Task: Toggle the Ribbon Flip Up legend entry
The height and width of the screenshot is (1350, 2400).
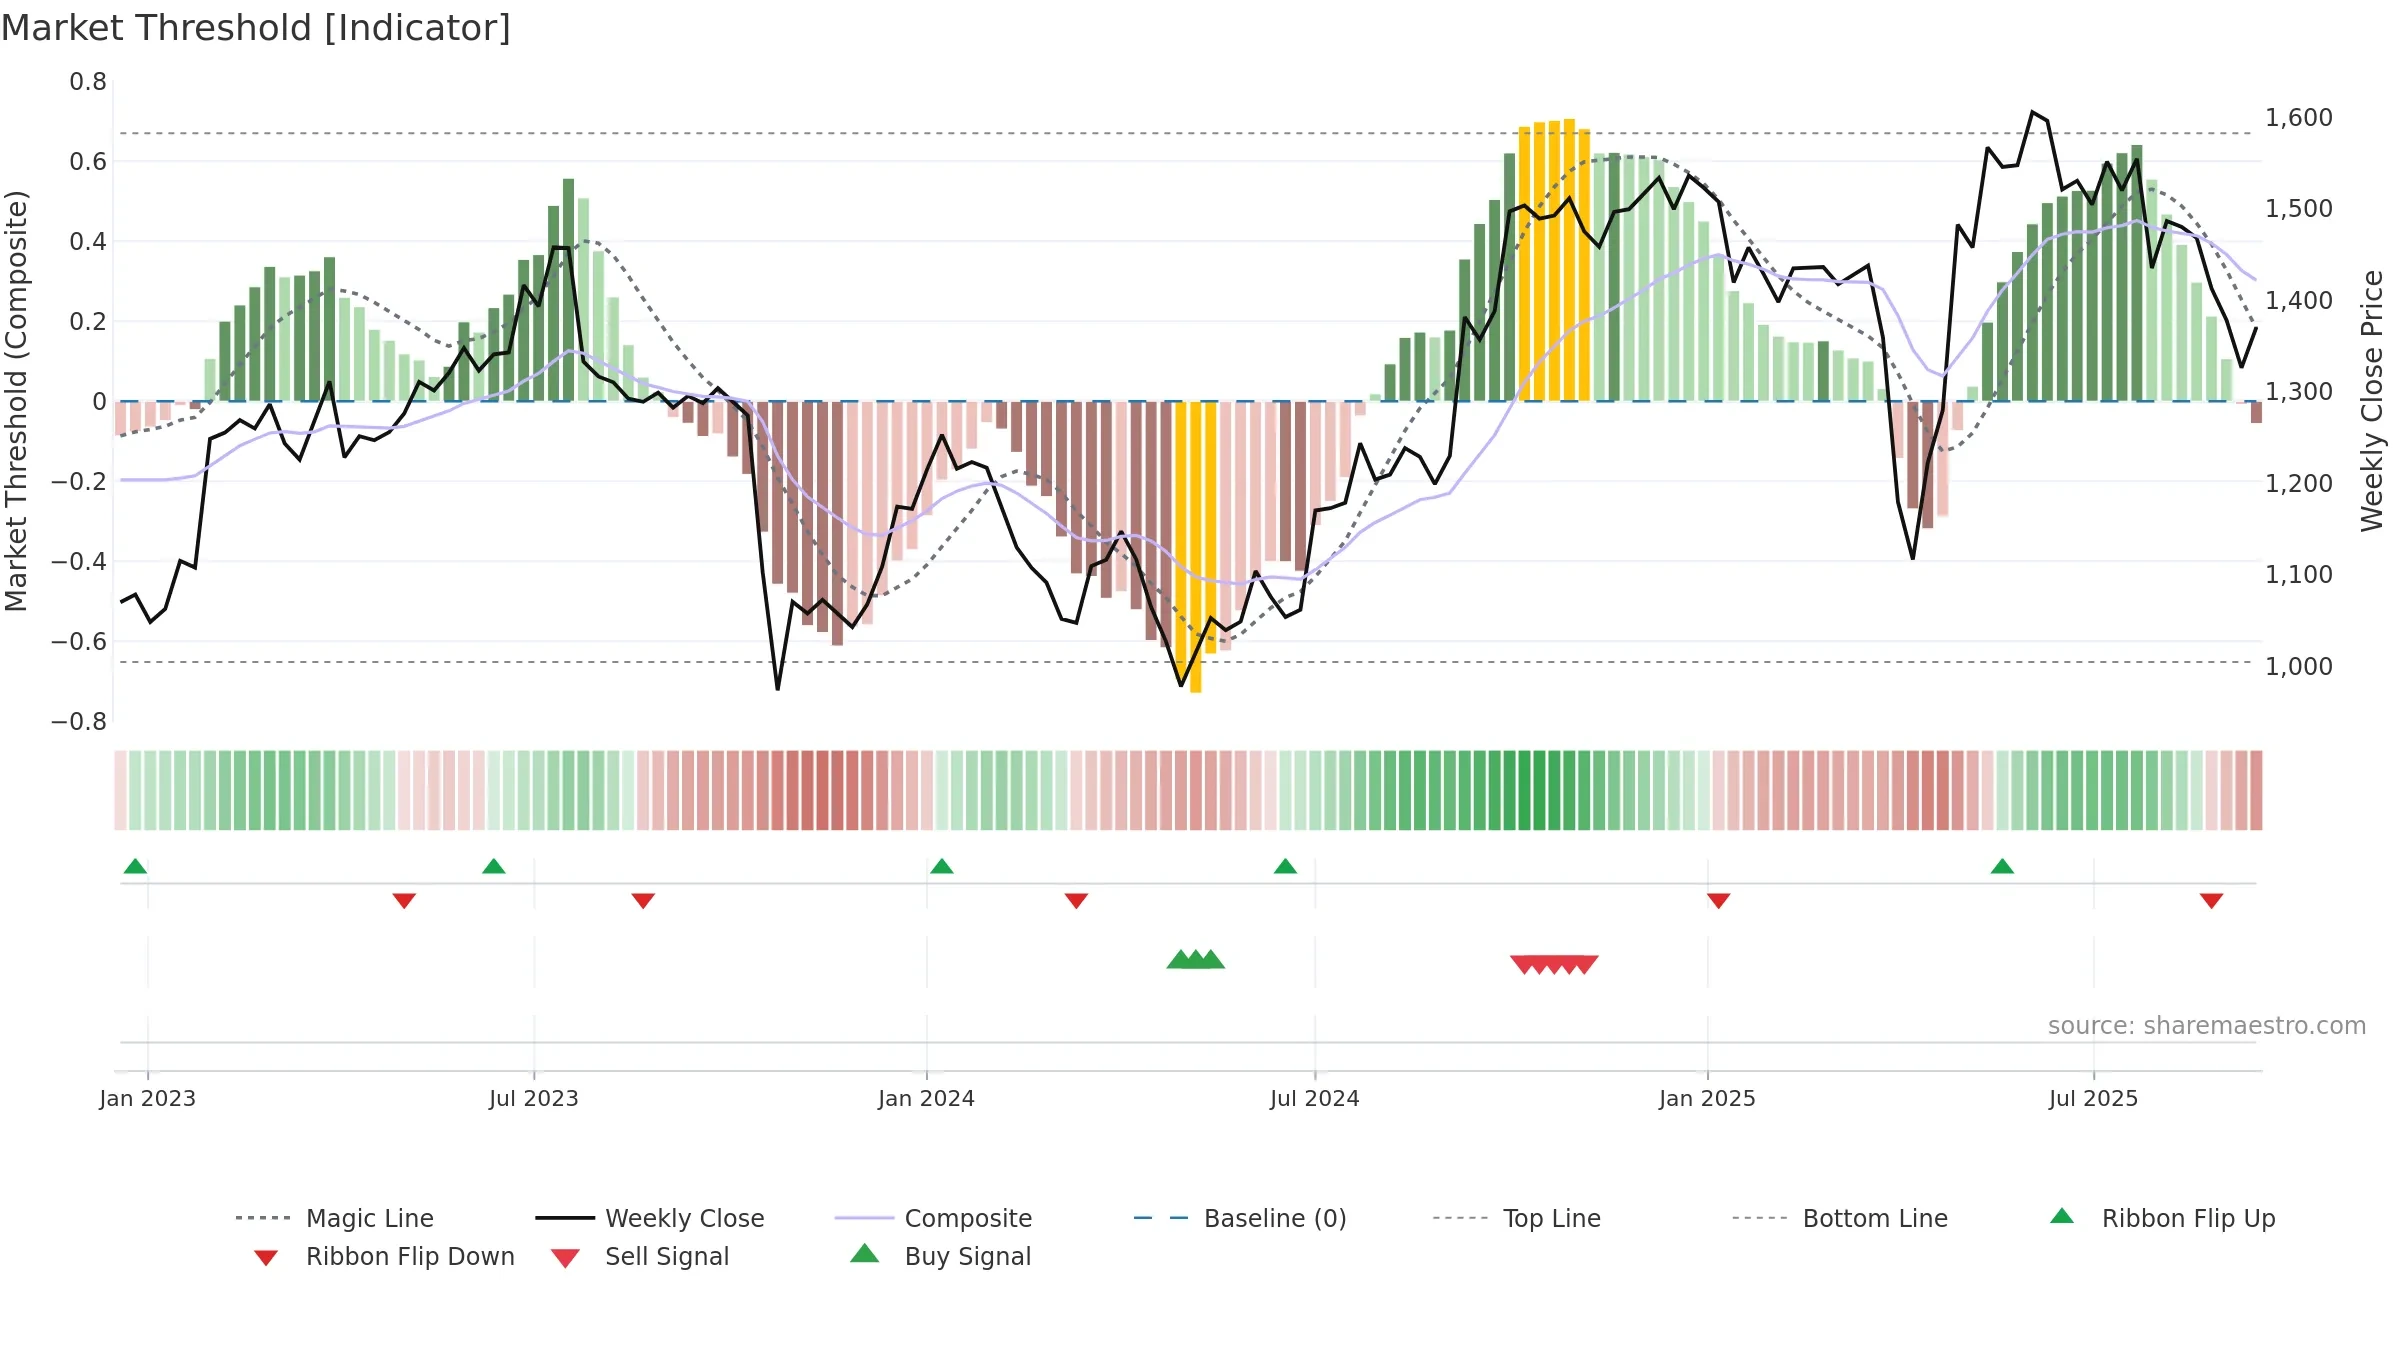Action: point(2162,1218)
